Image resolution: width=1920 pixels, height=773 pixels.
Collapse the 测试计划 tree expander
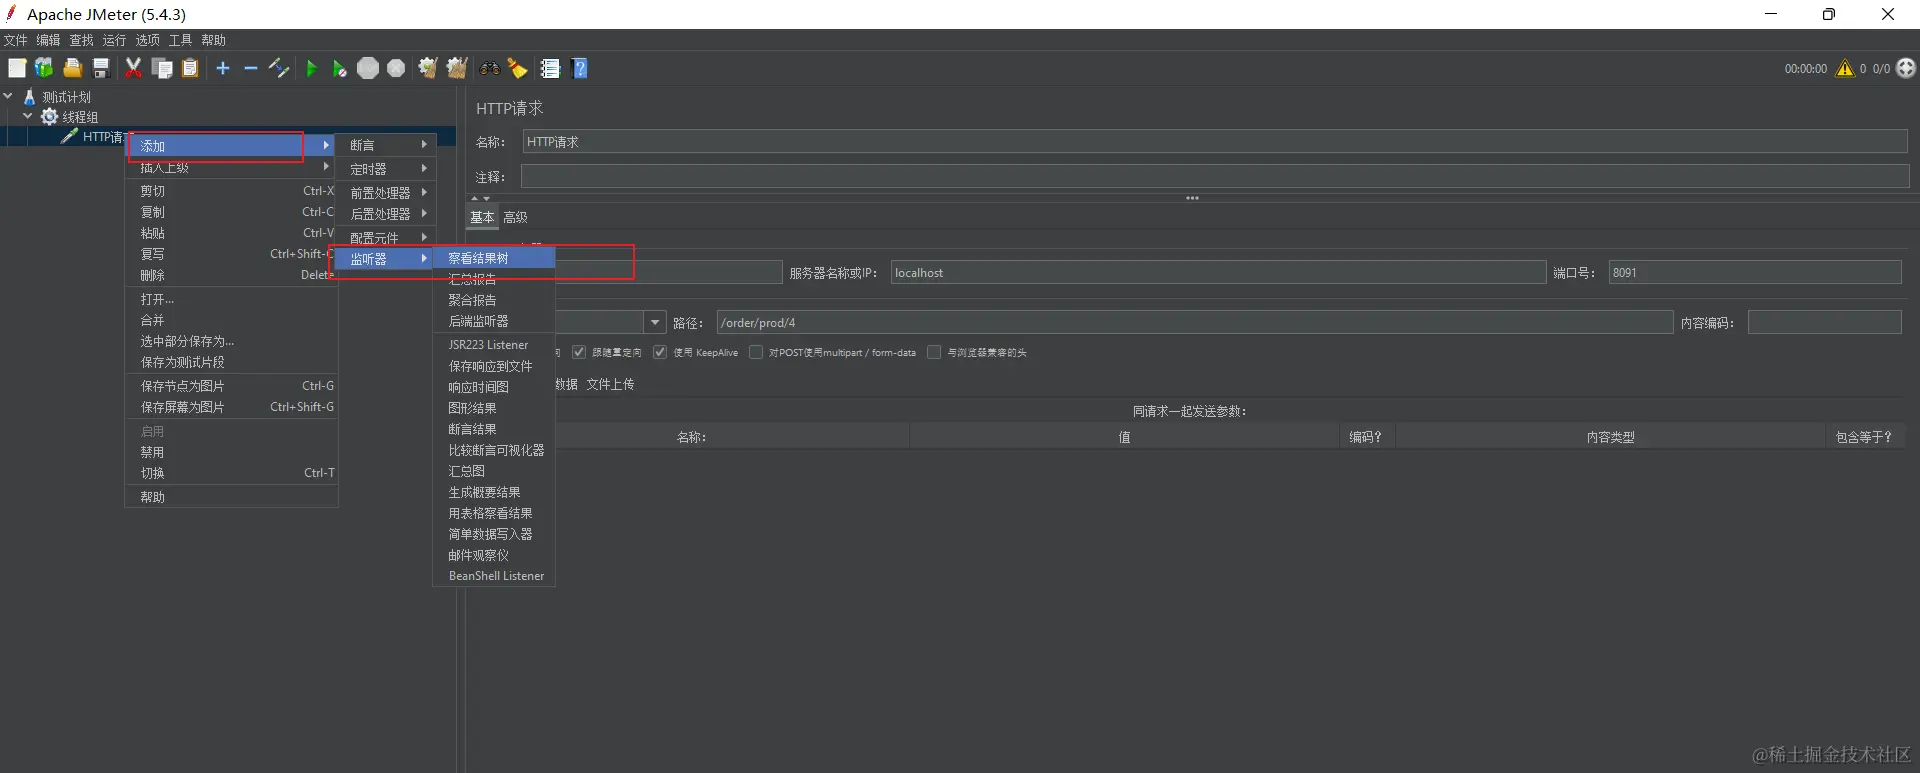(9, 96)
